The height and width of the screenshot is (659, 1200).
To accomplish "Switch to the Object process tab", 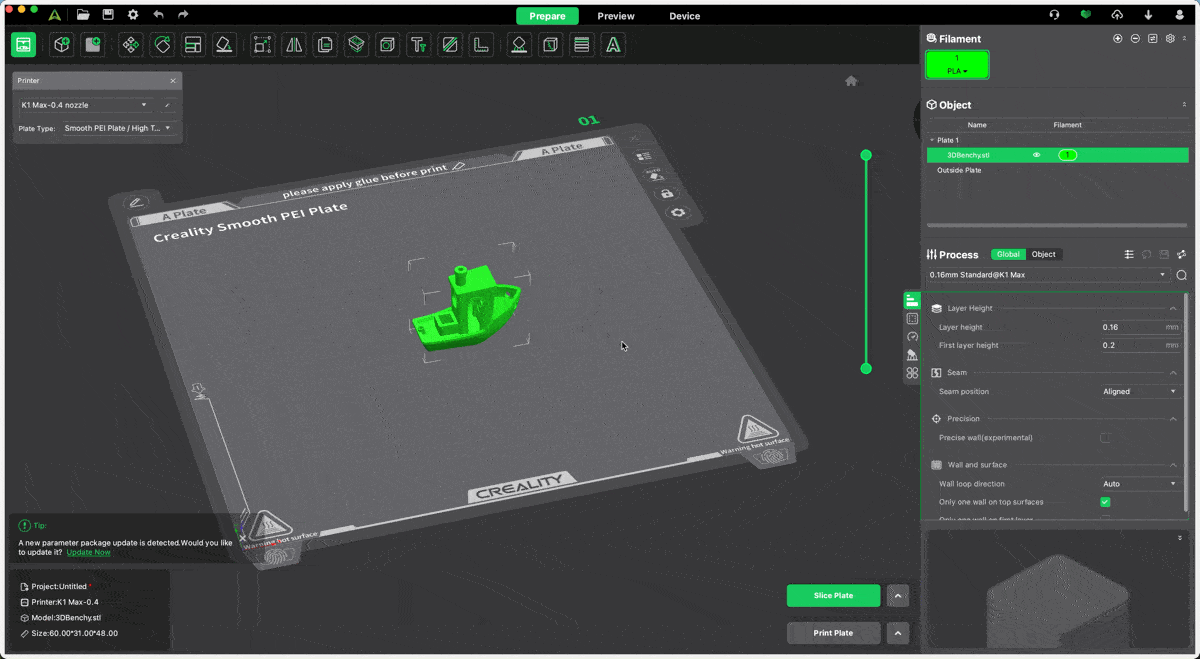I will [x=1043, y=254].
